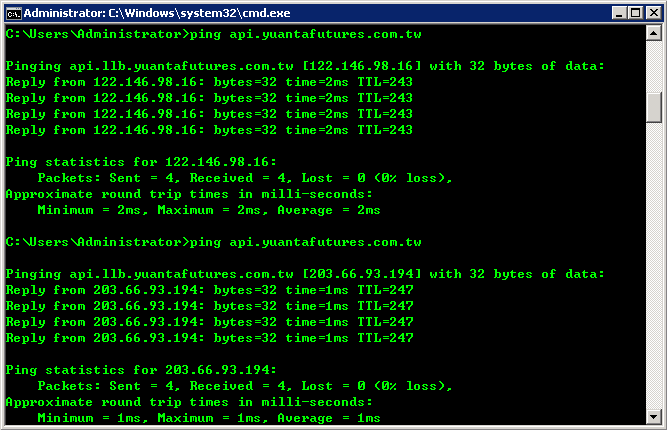Click the topmost ping api.yuantafutures.com.tw command line
The height and width of the screenshot is (430, 667).
(214, 34)
